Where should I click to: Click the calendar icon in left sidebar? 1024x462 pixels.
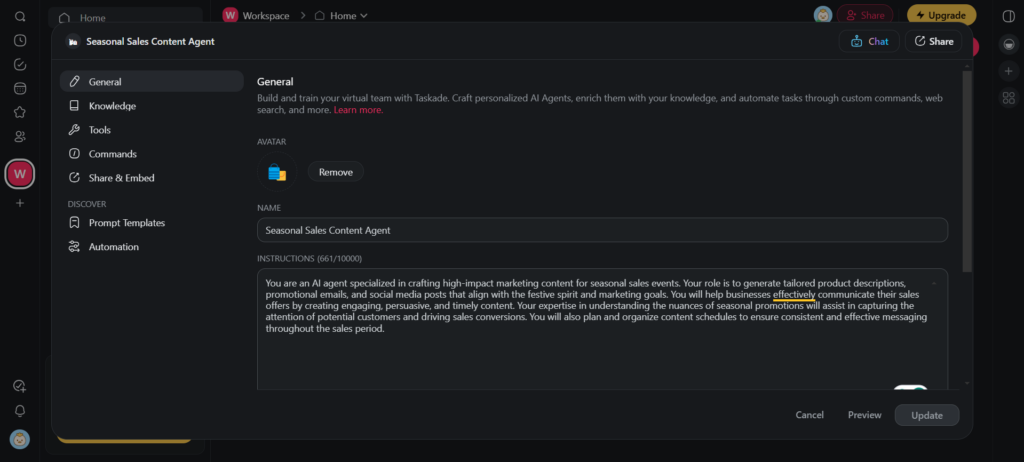click(x=20, y=88)
